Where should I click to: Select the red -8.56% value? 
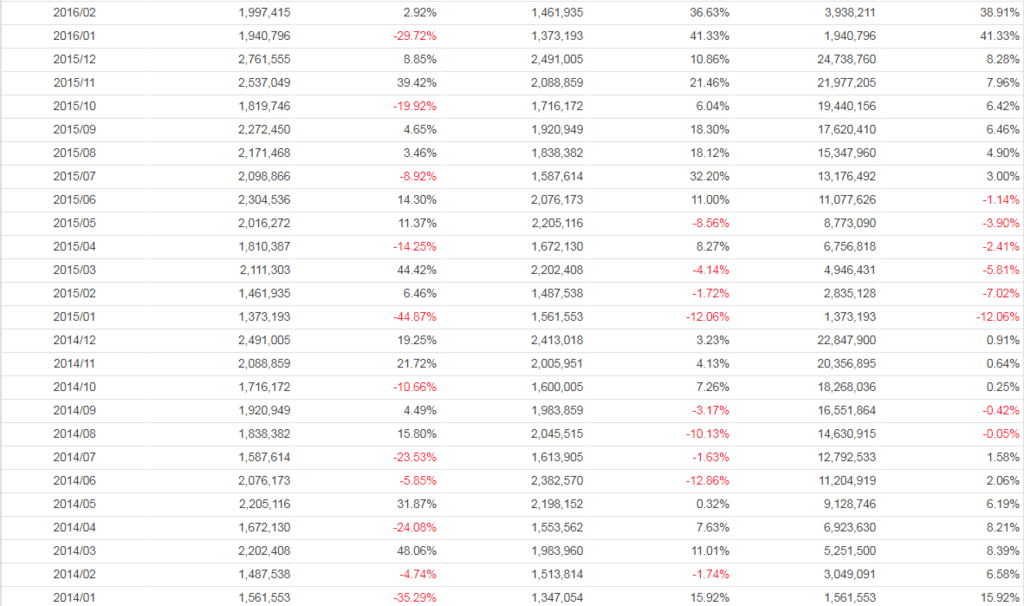click(x=709, y=223)
